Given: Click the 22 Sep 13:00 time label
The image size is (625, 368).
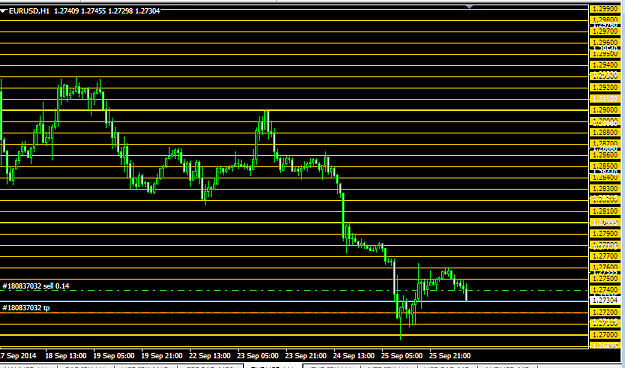Looking at the screenshot, I should (x=210, y=356).
